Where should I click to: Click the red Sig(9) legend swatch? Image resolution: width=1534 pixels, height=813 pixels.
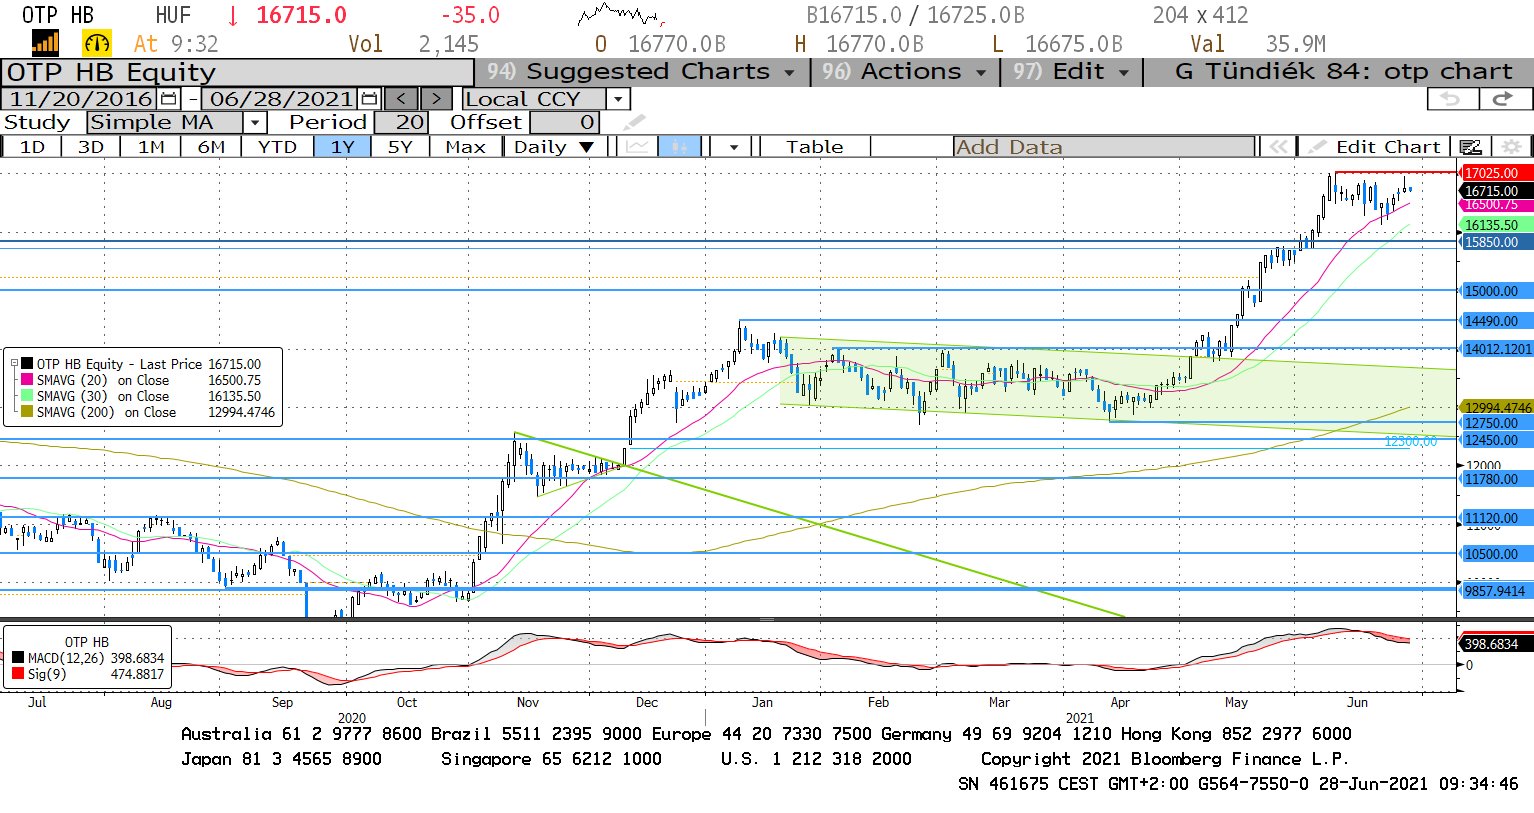click(18, 674)
